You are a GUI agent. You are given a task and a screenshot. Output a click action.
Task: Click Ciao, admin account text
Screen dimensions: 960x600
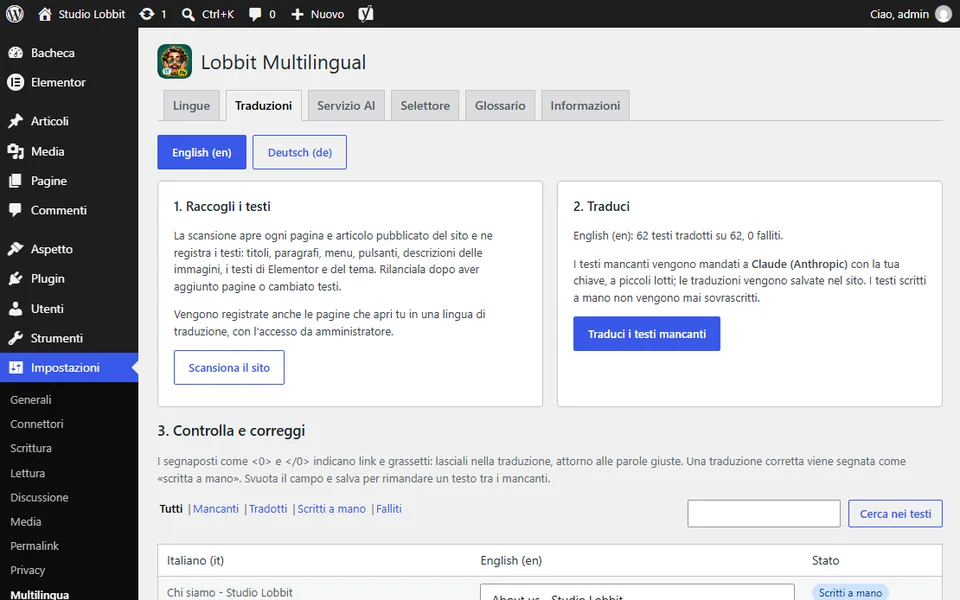899,14
